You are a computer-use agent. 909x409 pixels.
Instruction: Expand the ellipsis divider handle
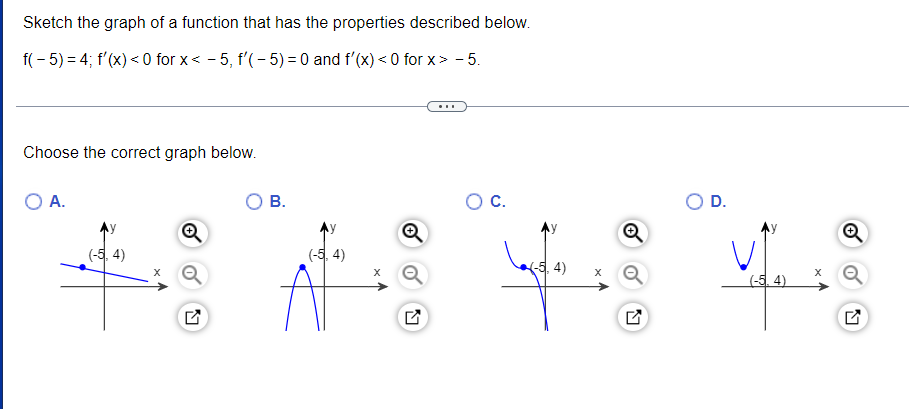(x=446, y=107)
